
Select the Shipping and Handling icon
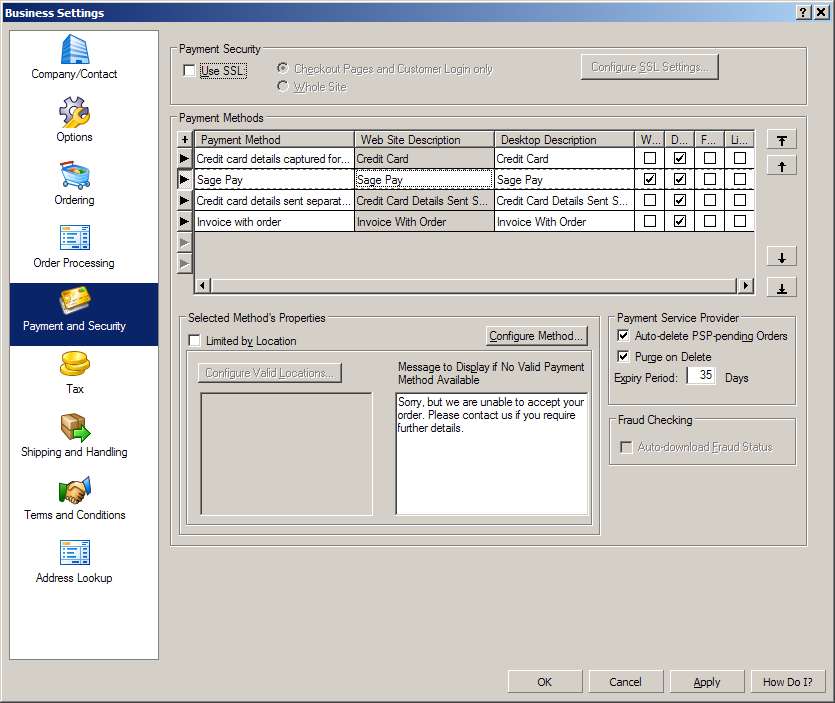(x=74, y=427)
